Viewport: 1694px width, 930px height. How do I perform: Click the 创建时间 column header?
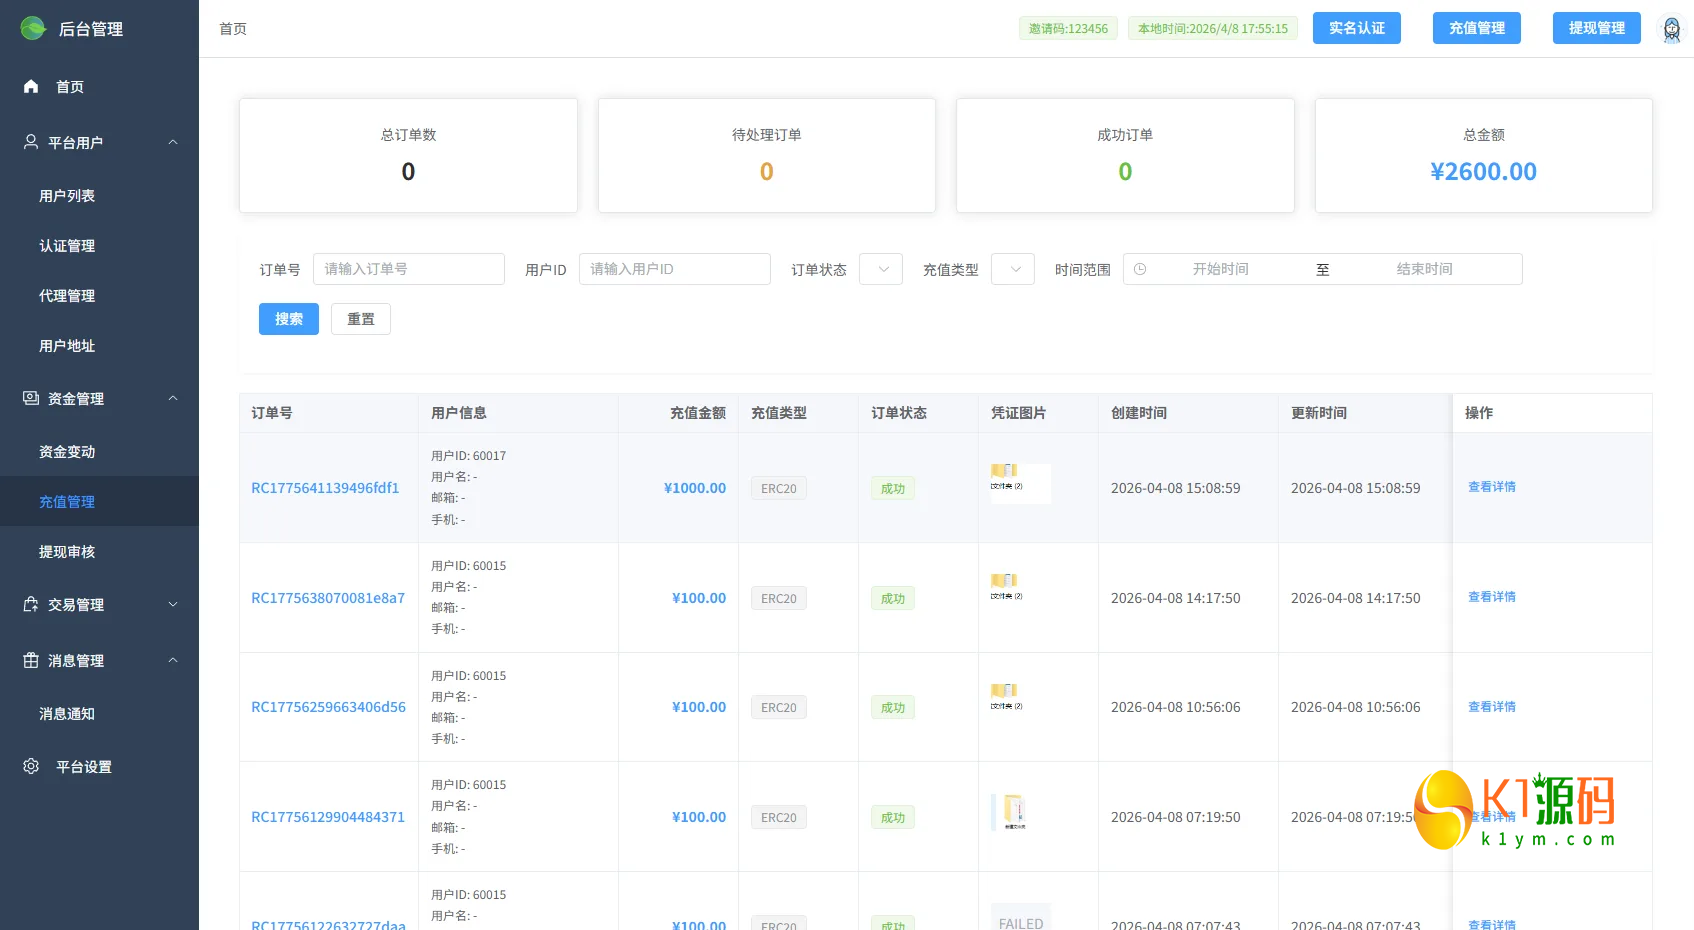(x=1139, y=413)
